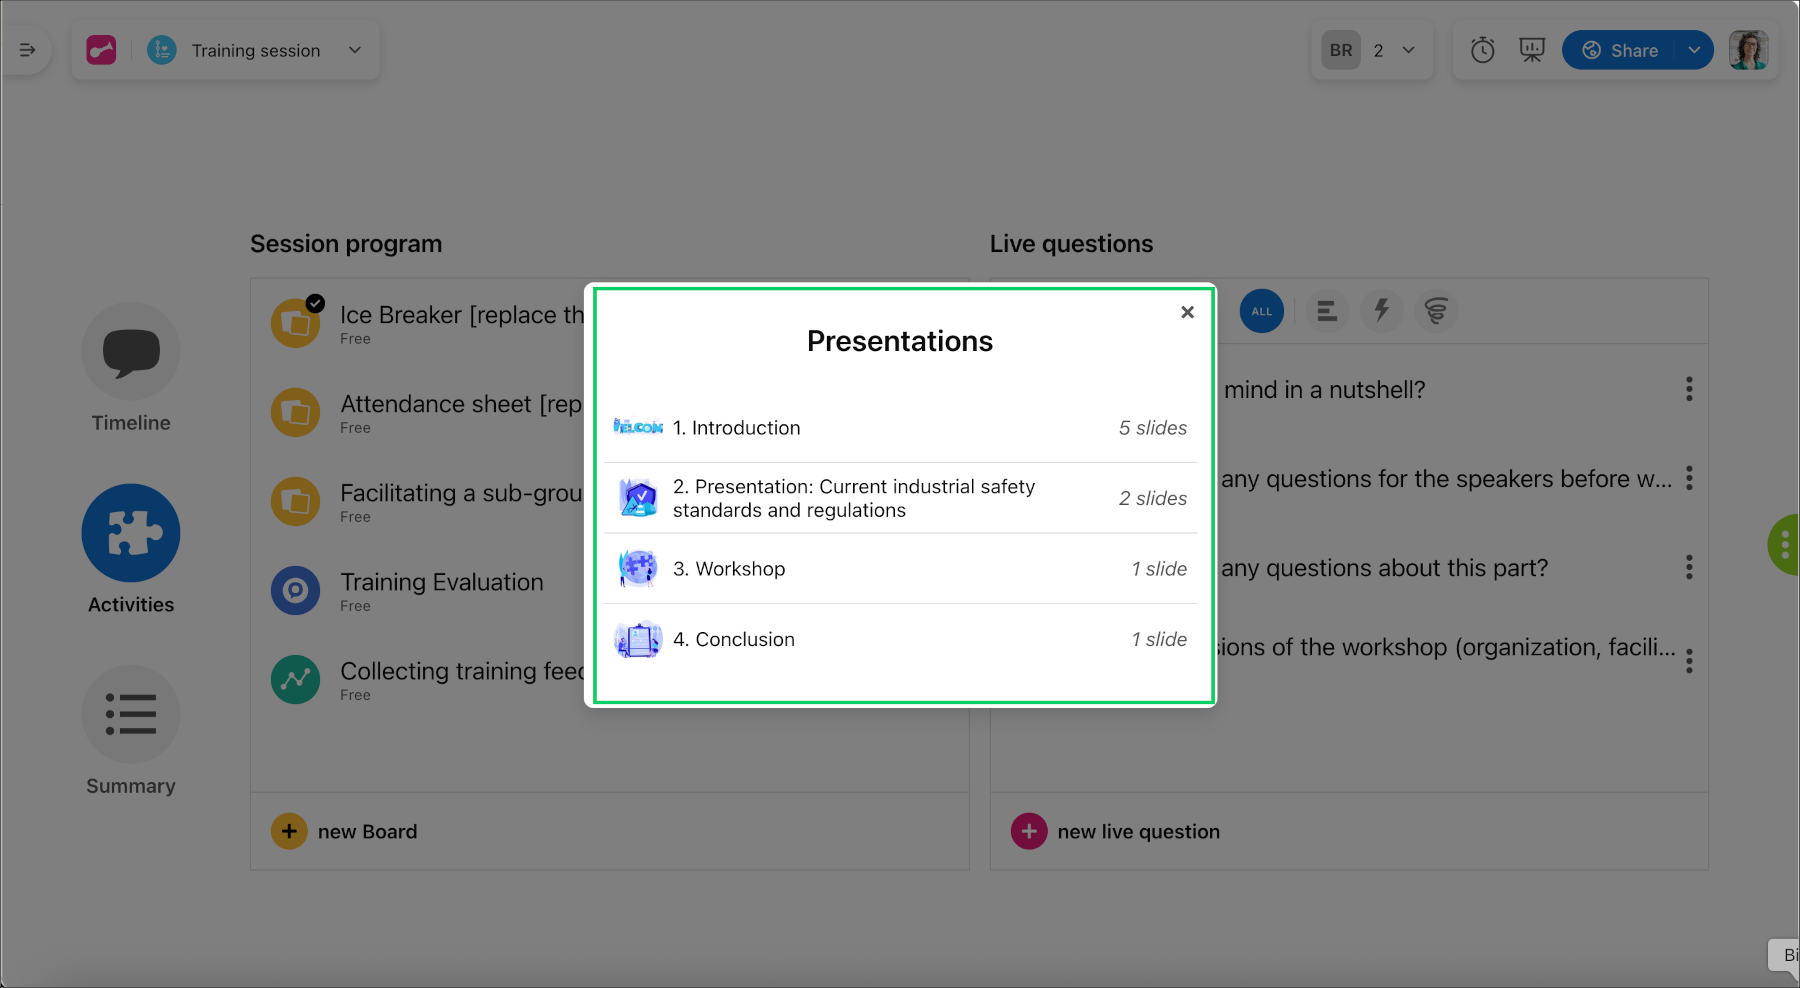This screenshot has width=1800, height=988.
Task: Open 'any questions about this part?' live question
Action: 1384,568
